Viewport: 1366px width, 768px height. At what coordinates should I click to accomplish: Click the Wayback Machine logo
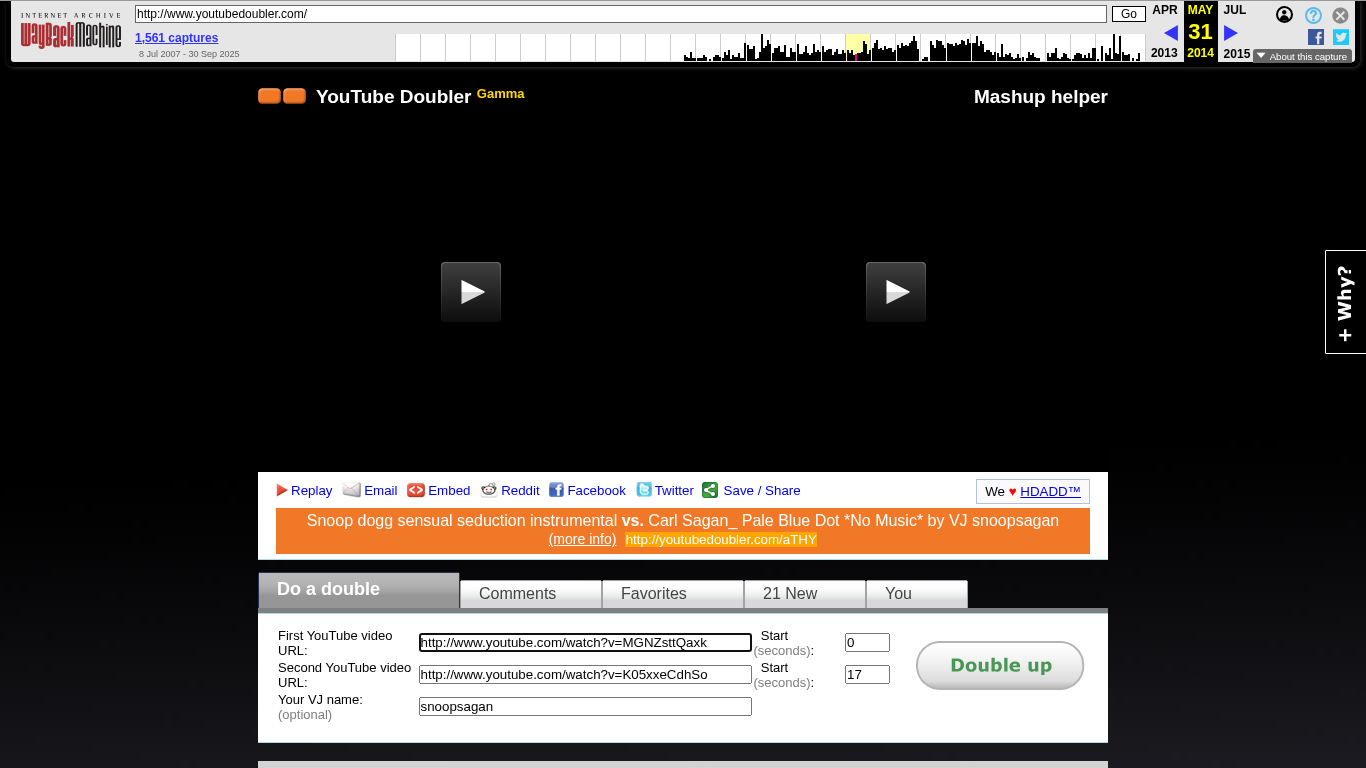click(x=71, y=32)
